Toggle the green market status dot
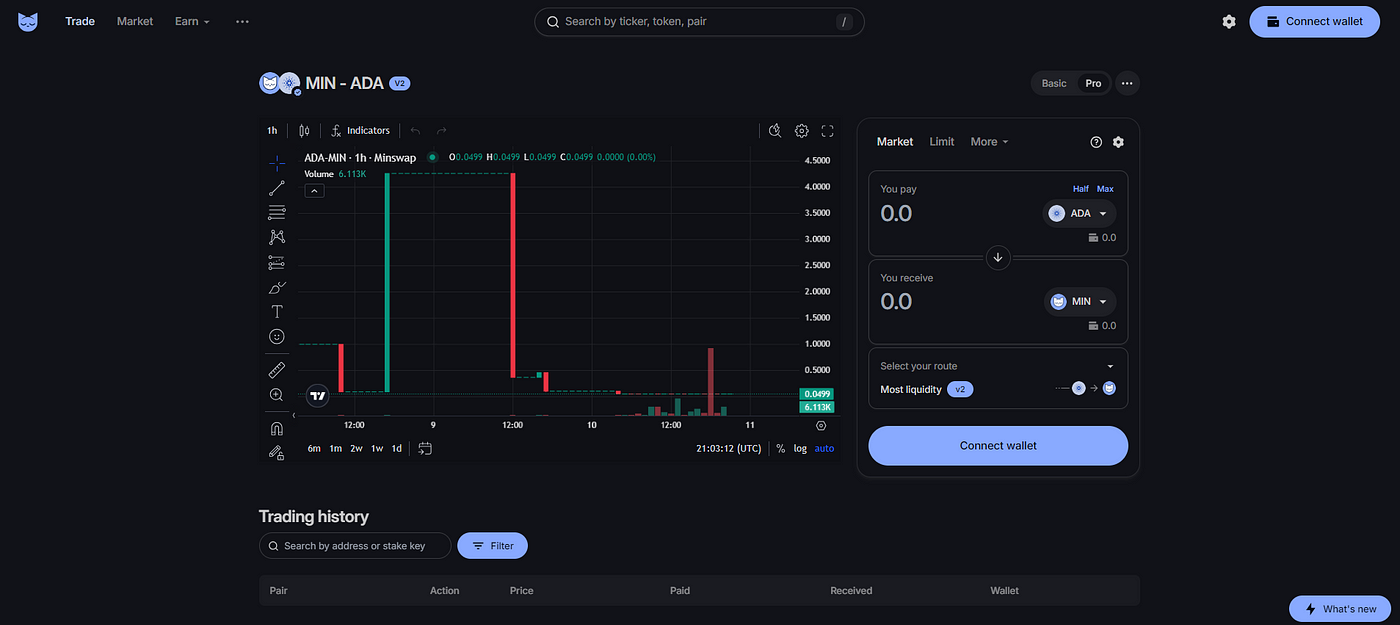1400x625 pixels. pos(433,157)
